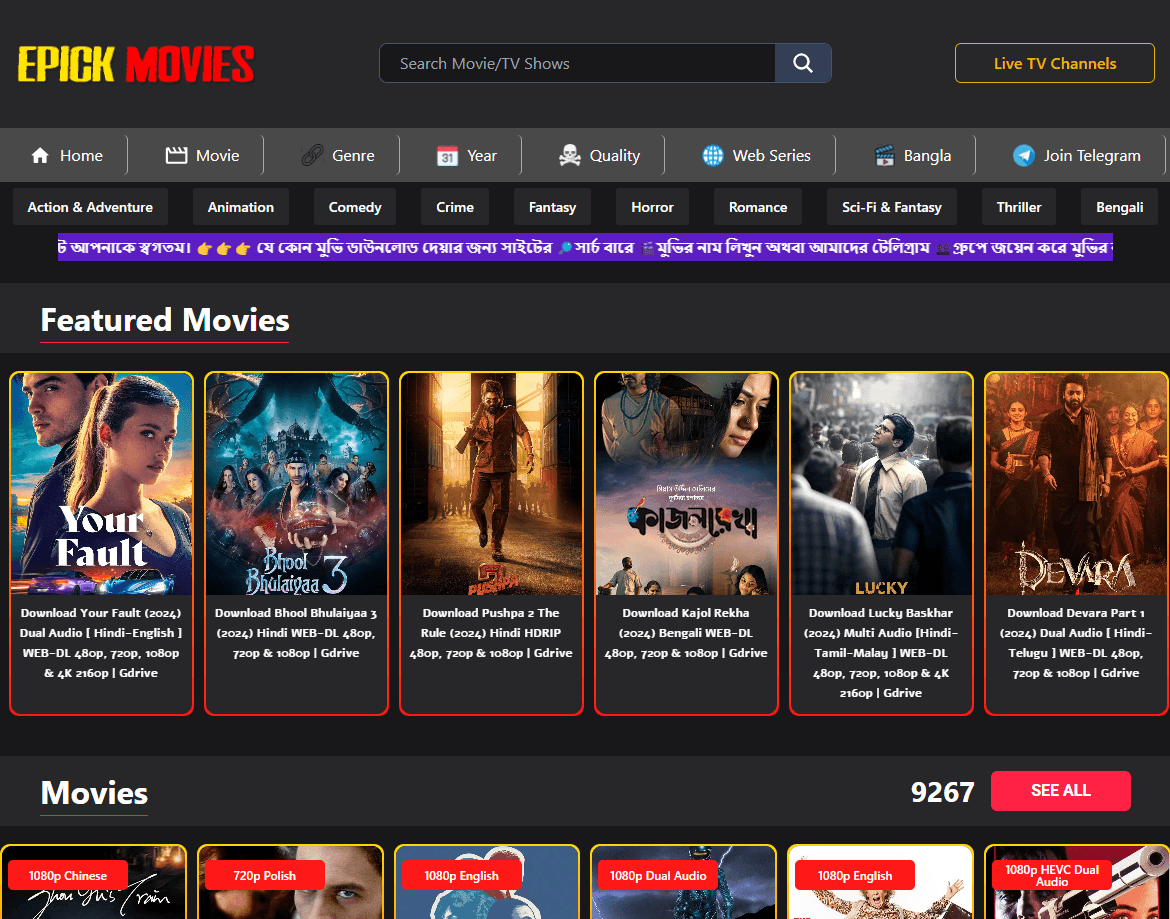Screen dimensions: 1170x919
Task: Open the Bangla menu item
Action: click(x=913, y=155)
